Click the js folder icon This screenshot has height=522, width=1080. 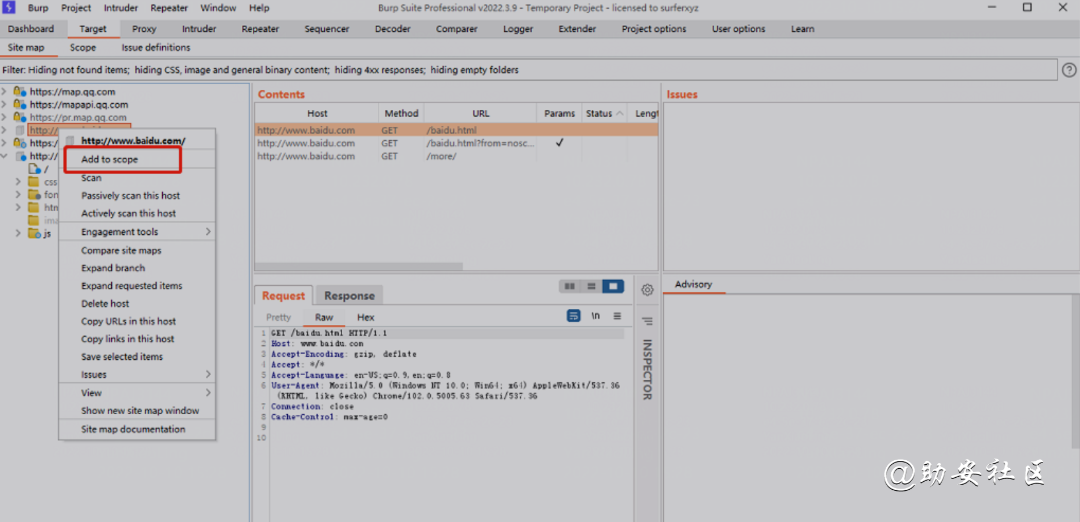point(34,233)
